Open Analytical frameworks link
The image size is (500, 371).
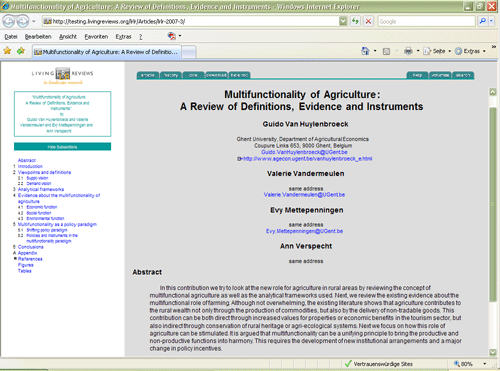click(41, 189)
